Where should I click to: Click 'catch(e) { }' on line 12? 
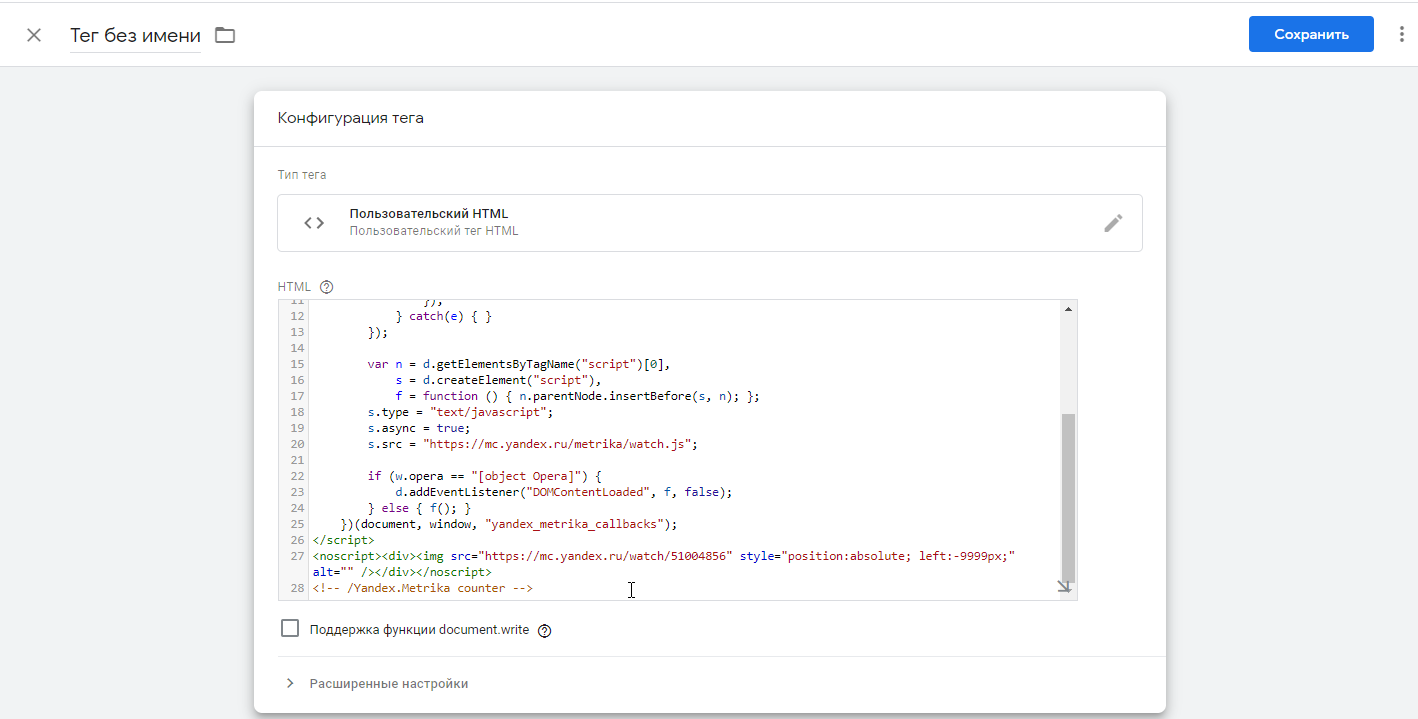coord(450,316)
